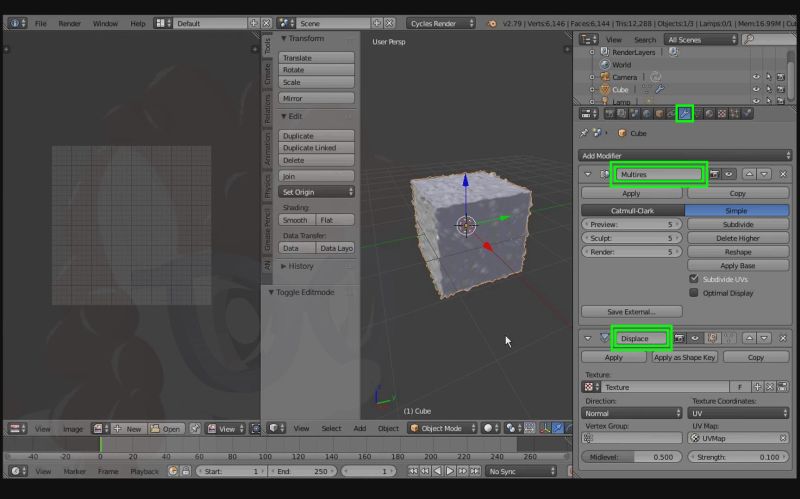
Task: Click the outliner search field
Action: pos(768,40)
